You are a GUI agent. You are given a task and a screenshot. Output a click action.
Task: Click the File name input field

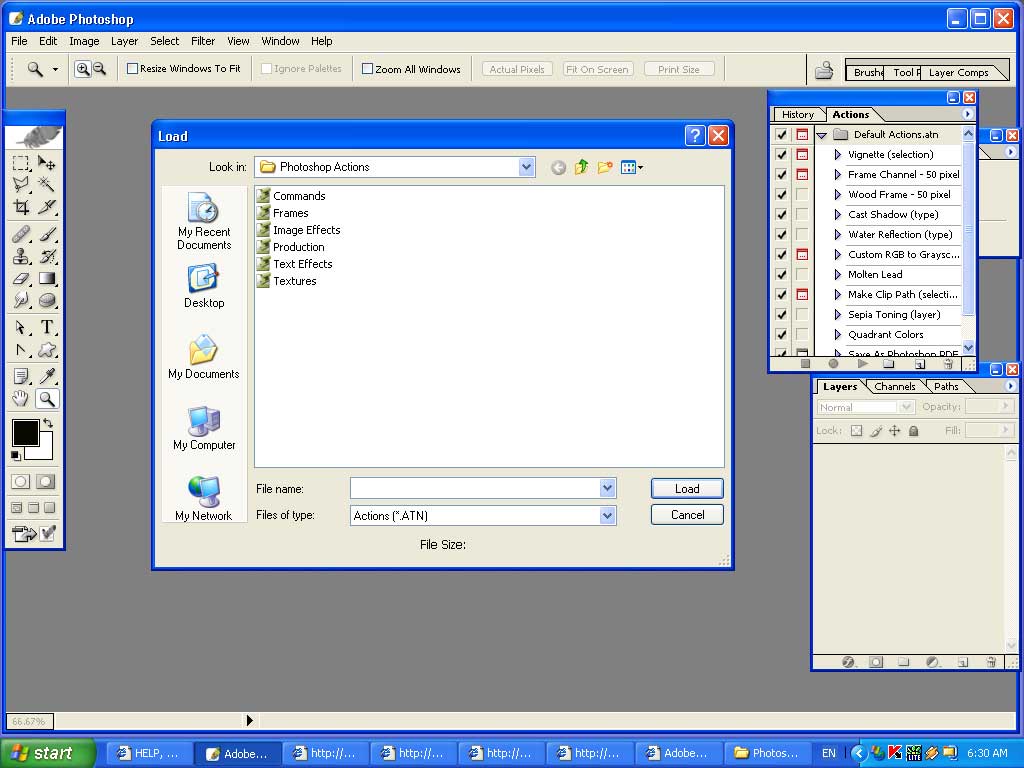[475, 488]
